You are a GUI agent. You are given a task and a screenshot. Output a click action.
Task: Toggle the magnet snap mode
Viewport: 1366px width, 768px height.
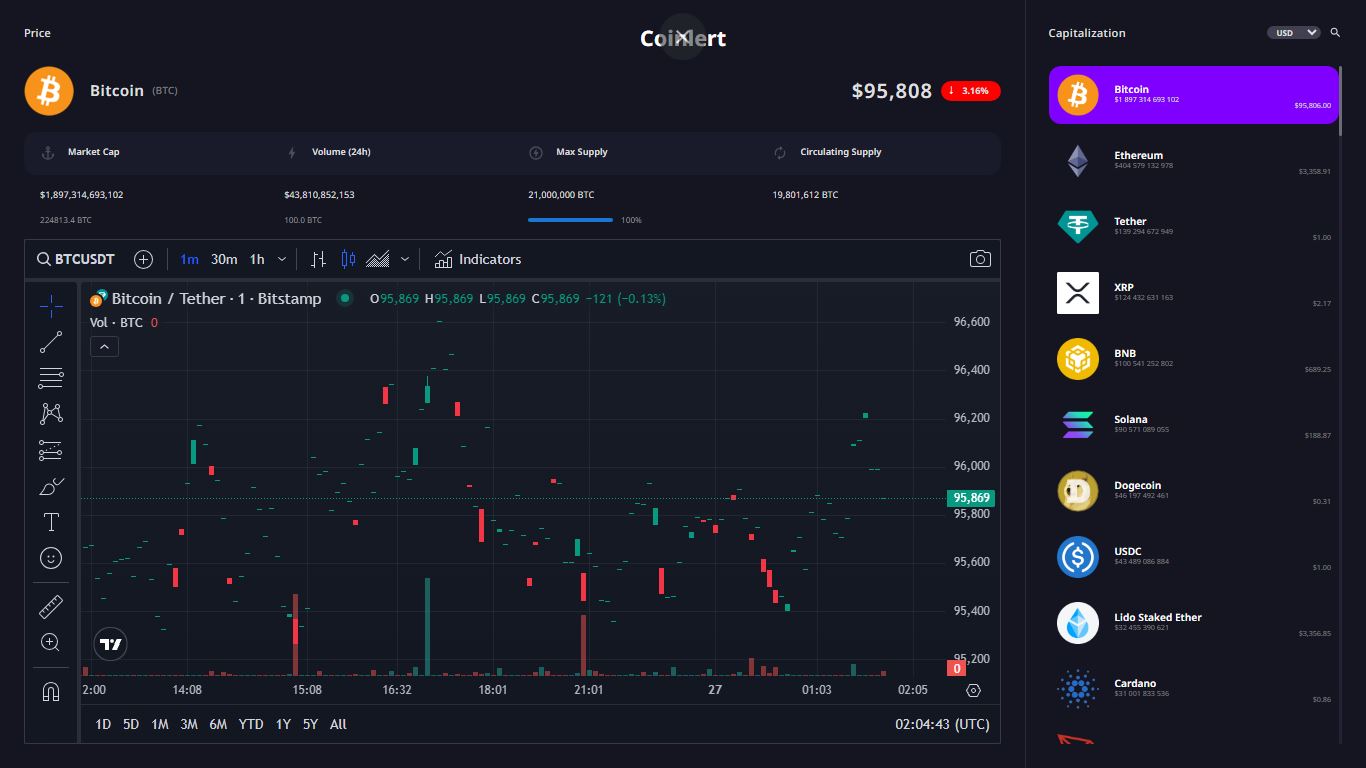[x=51, y=691]
